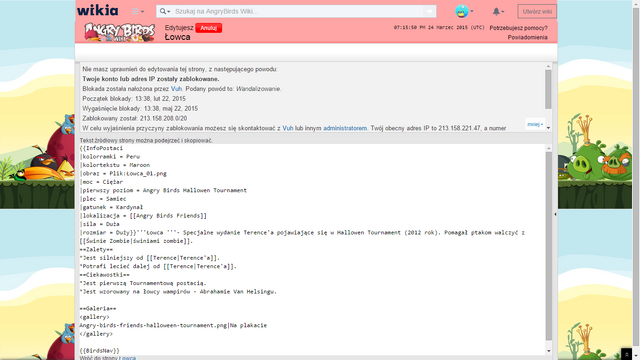This screenshot has height=360, width=640.
Task: Open the Wikia home logo
Action: click(x=98, y=11)
